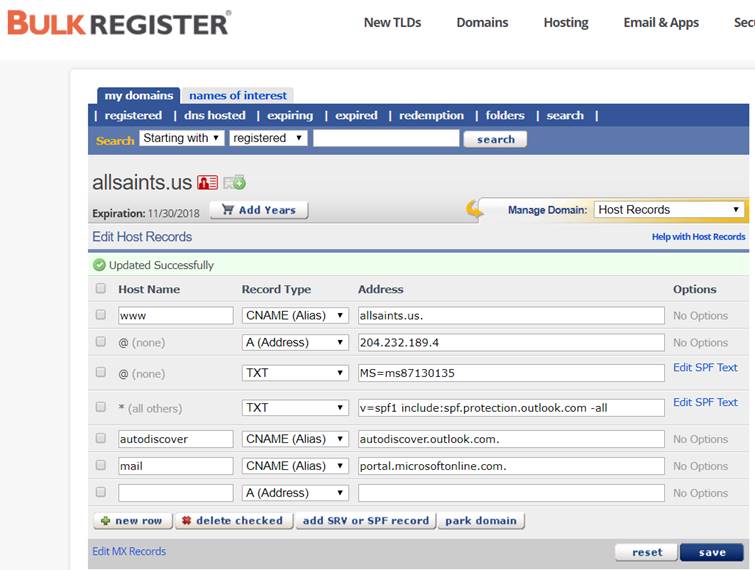755x570 pixels.
Task: Click the shopping cart icon on Add Years
Action: click(x=228, y=210)
